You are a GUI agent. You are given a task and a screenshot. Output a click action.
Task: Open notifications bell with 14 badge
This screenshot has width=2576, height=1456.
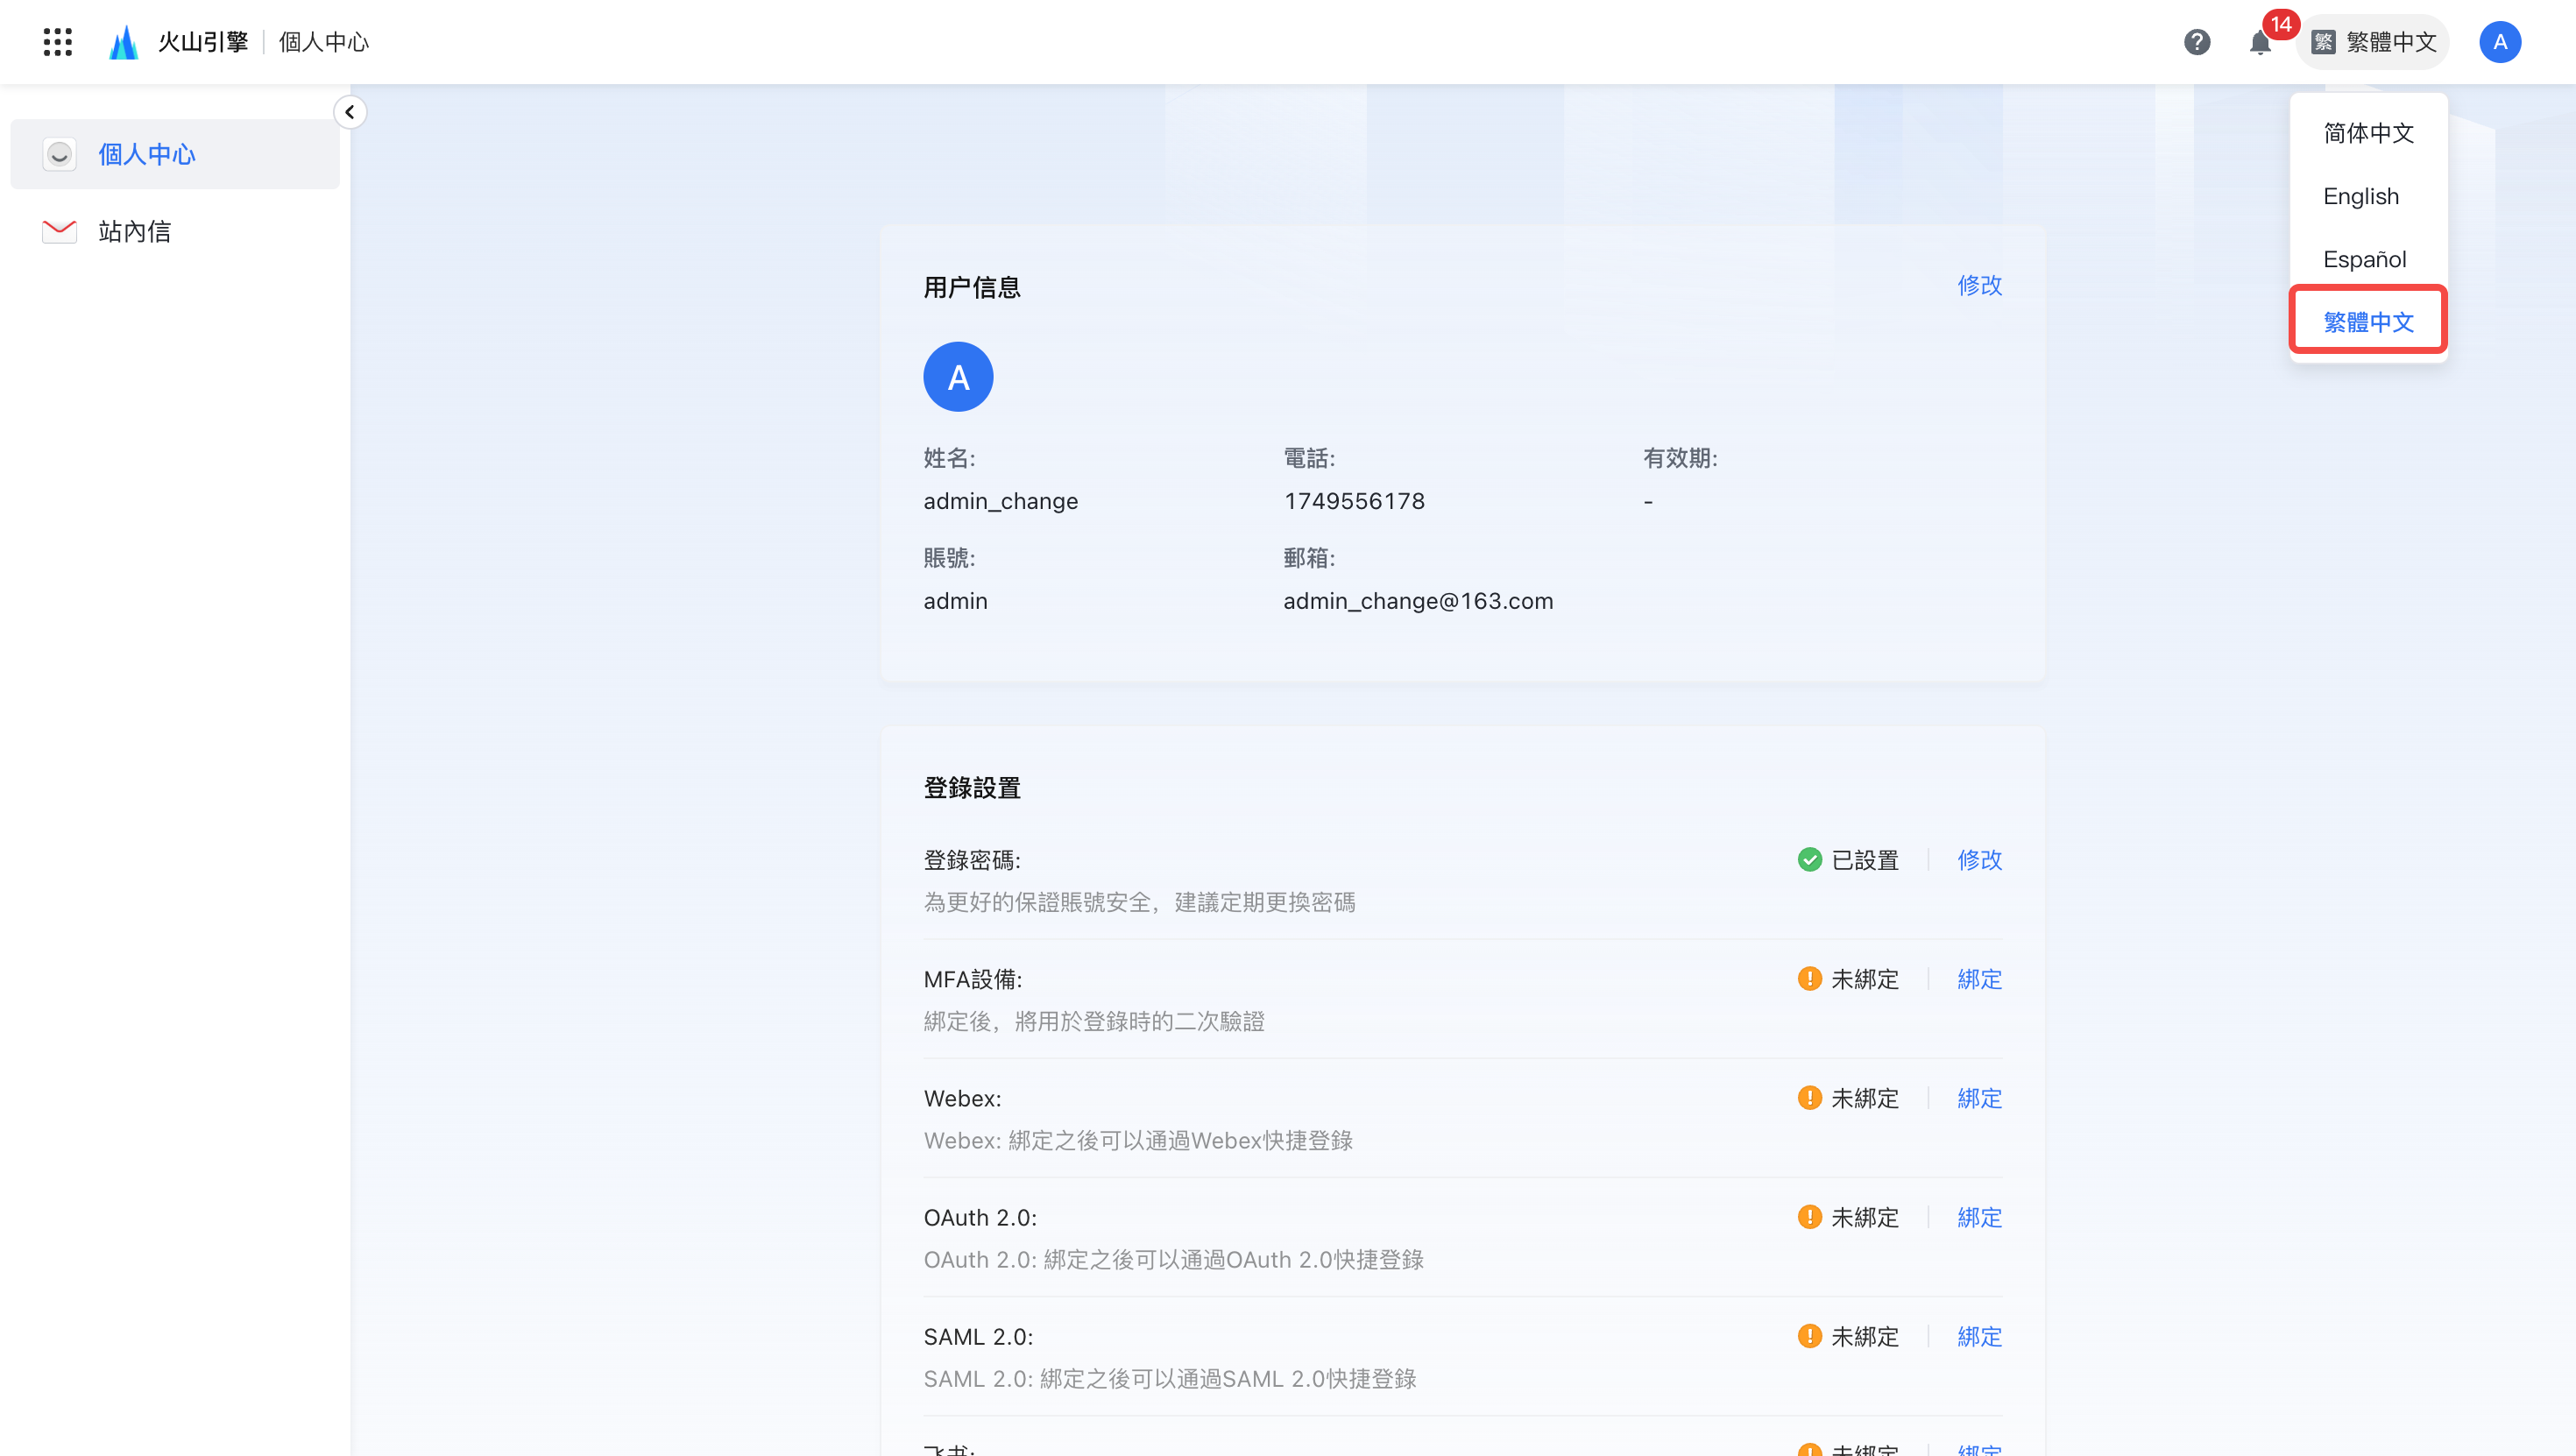(2260, 42)
